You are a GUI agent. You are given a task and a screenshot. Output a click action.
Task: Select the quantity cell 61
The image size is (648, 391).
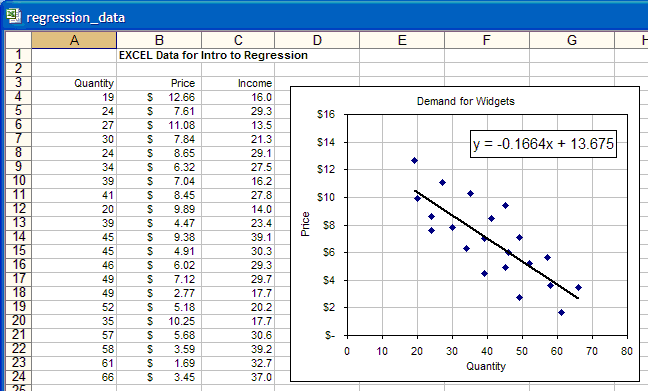[x=74, y=363]
